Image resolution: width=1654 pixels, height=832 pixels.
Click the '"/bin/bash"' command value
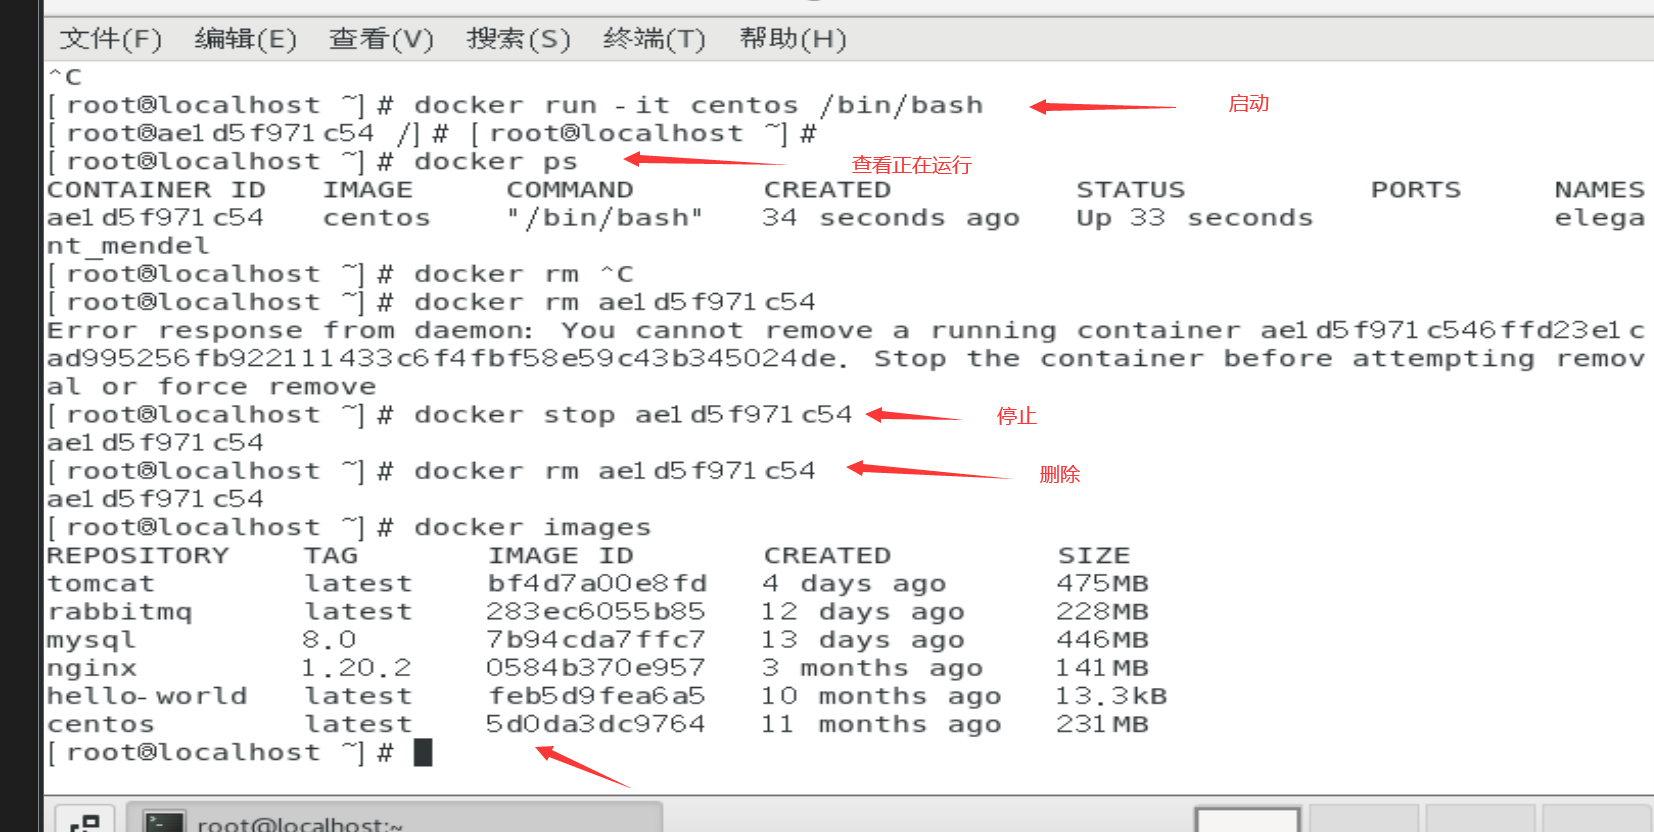point(604,218)
